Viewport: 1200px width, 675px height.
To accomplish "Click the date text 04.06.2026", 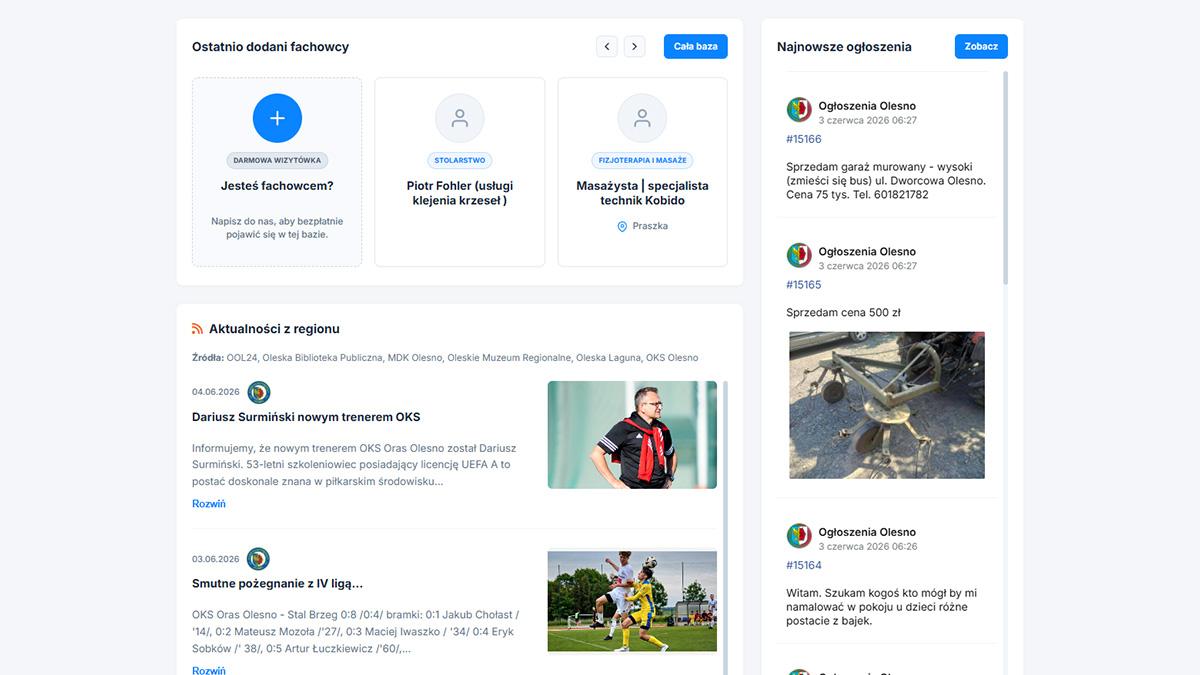I will 216,392.
